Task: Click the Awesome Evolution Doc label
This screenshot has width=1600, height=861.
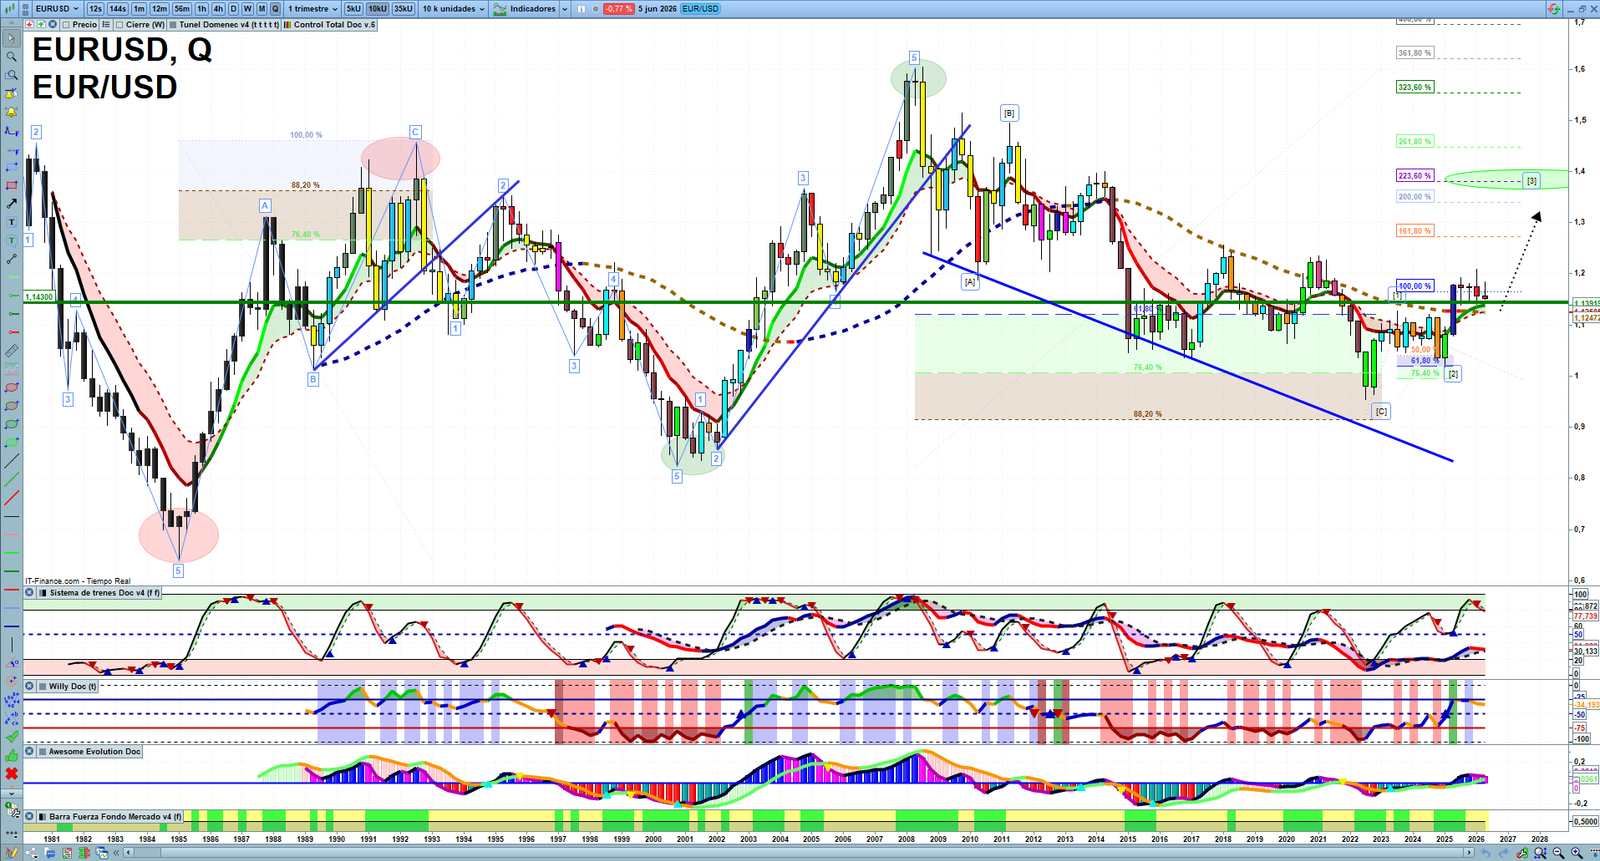Action: click(94, 751)
